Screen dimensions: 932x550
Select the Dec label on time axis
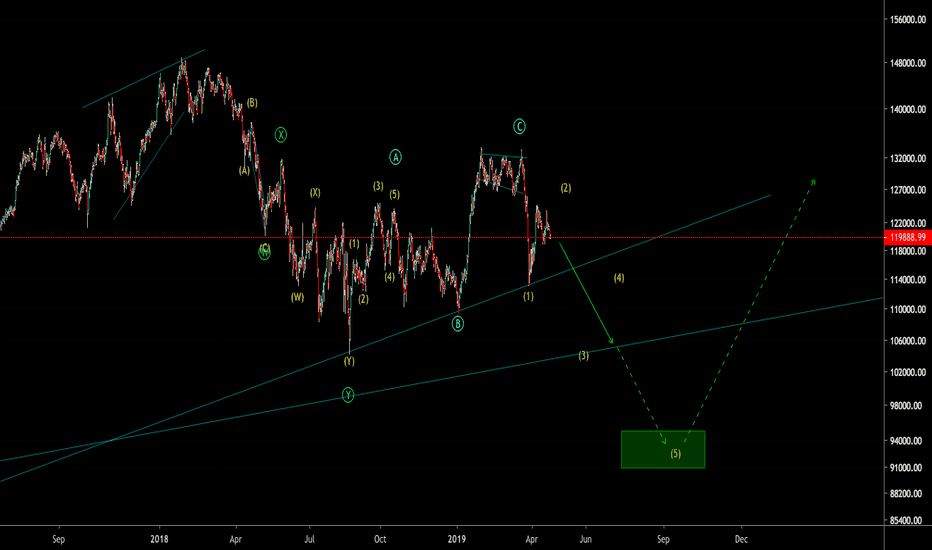pos(741,539)
